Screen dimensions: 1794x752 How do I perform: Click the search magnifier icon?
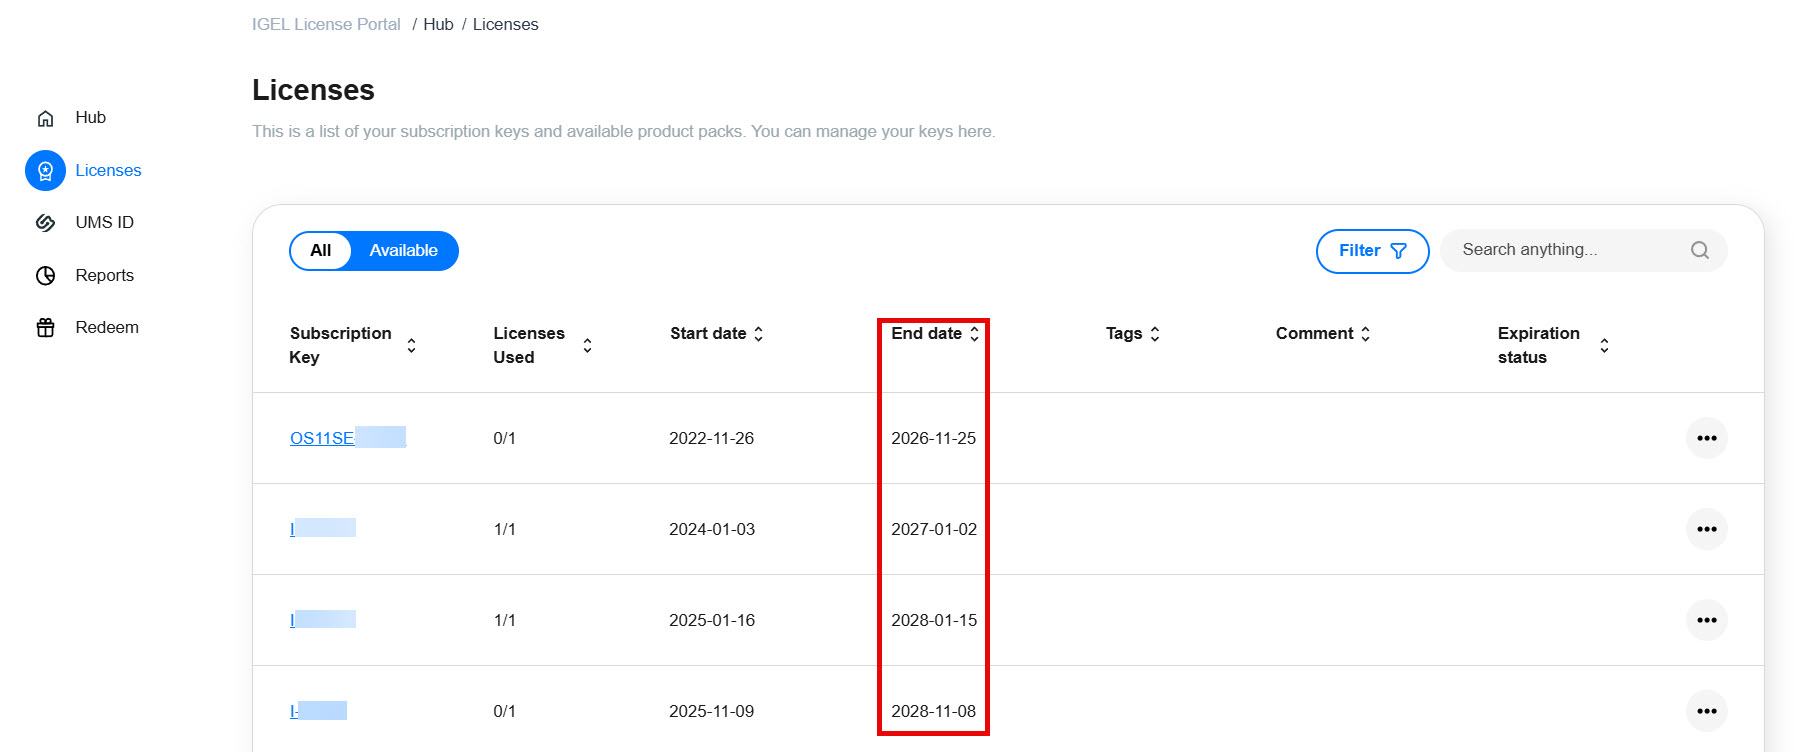1699,251
